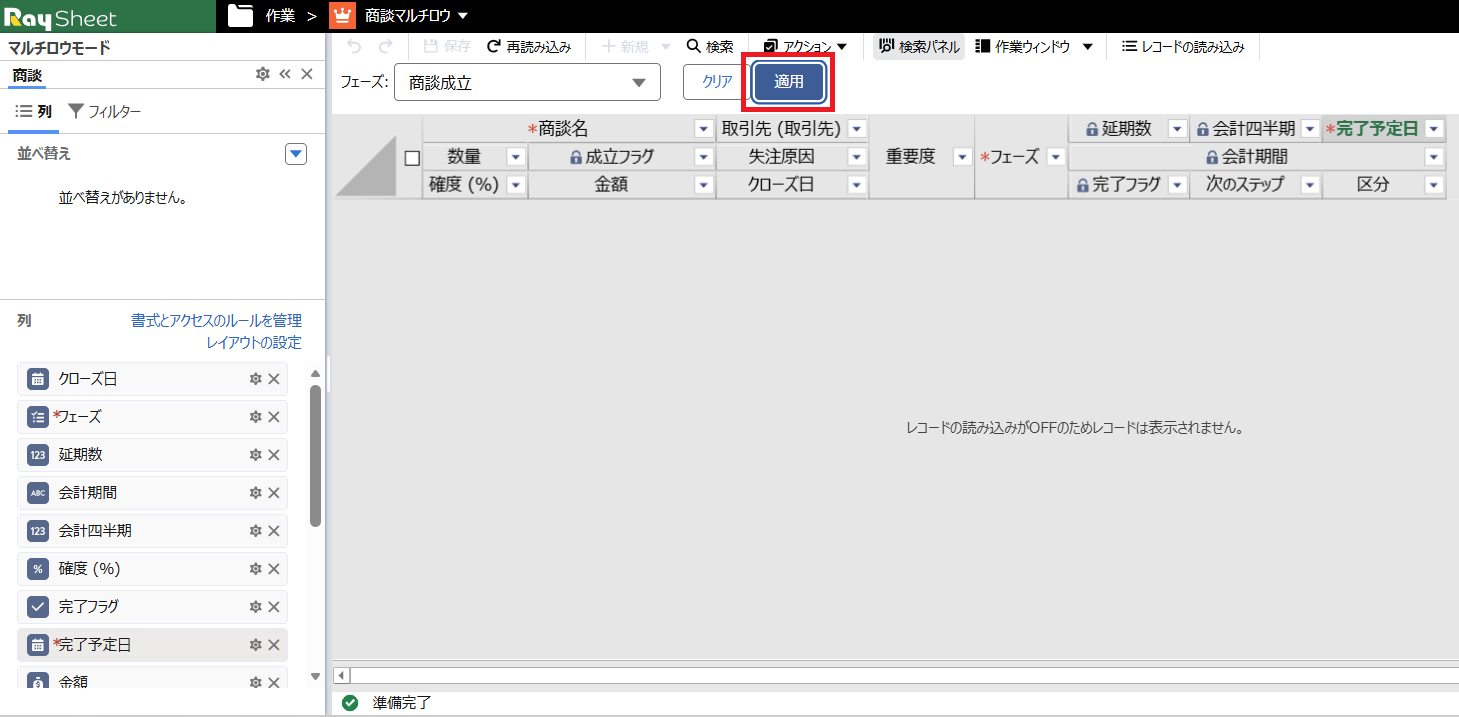The image size is (1459, 717).
Task: Toggle レコードの読み込み on or off
Action: tap(1183, 47)
